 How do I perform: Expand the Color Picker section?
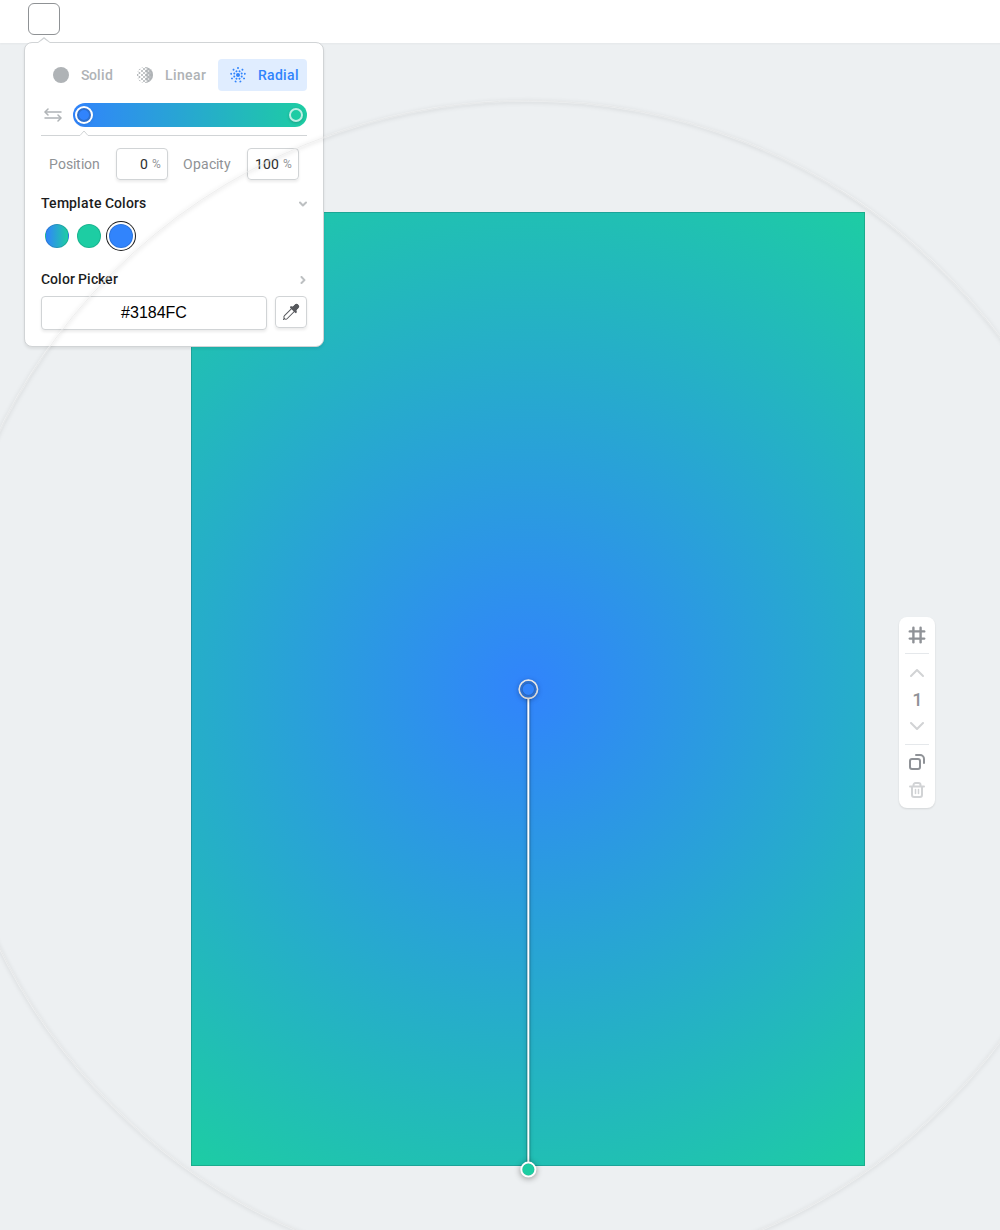[x=303, y=280]
